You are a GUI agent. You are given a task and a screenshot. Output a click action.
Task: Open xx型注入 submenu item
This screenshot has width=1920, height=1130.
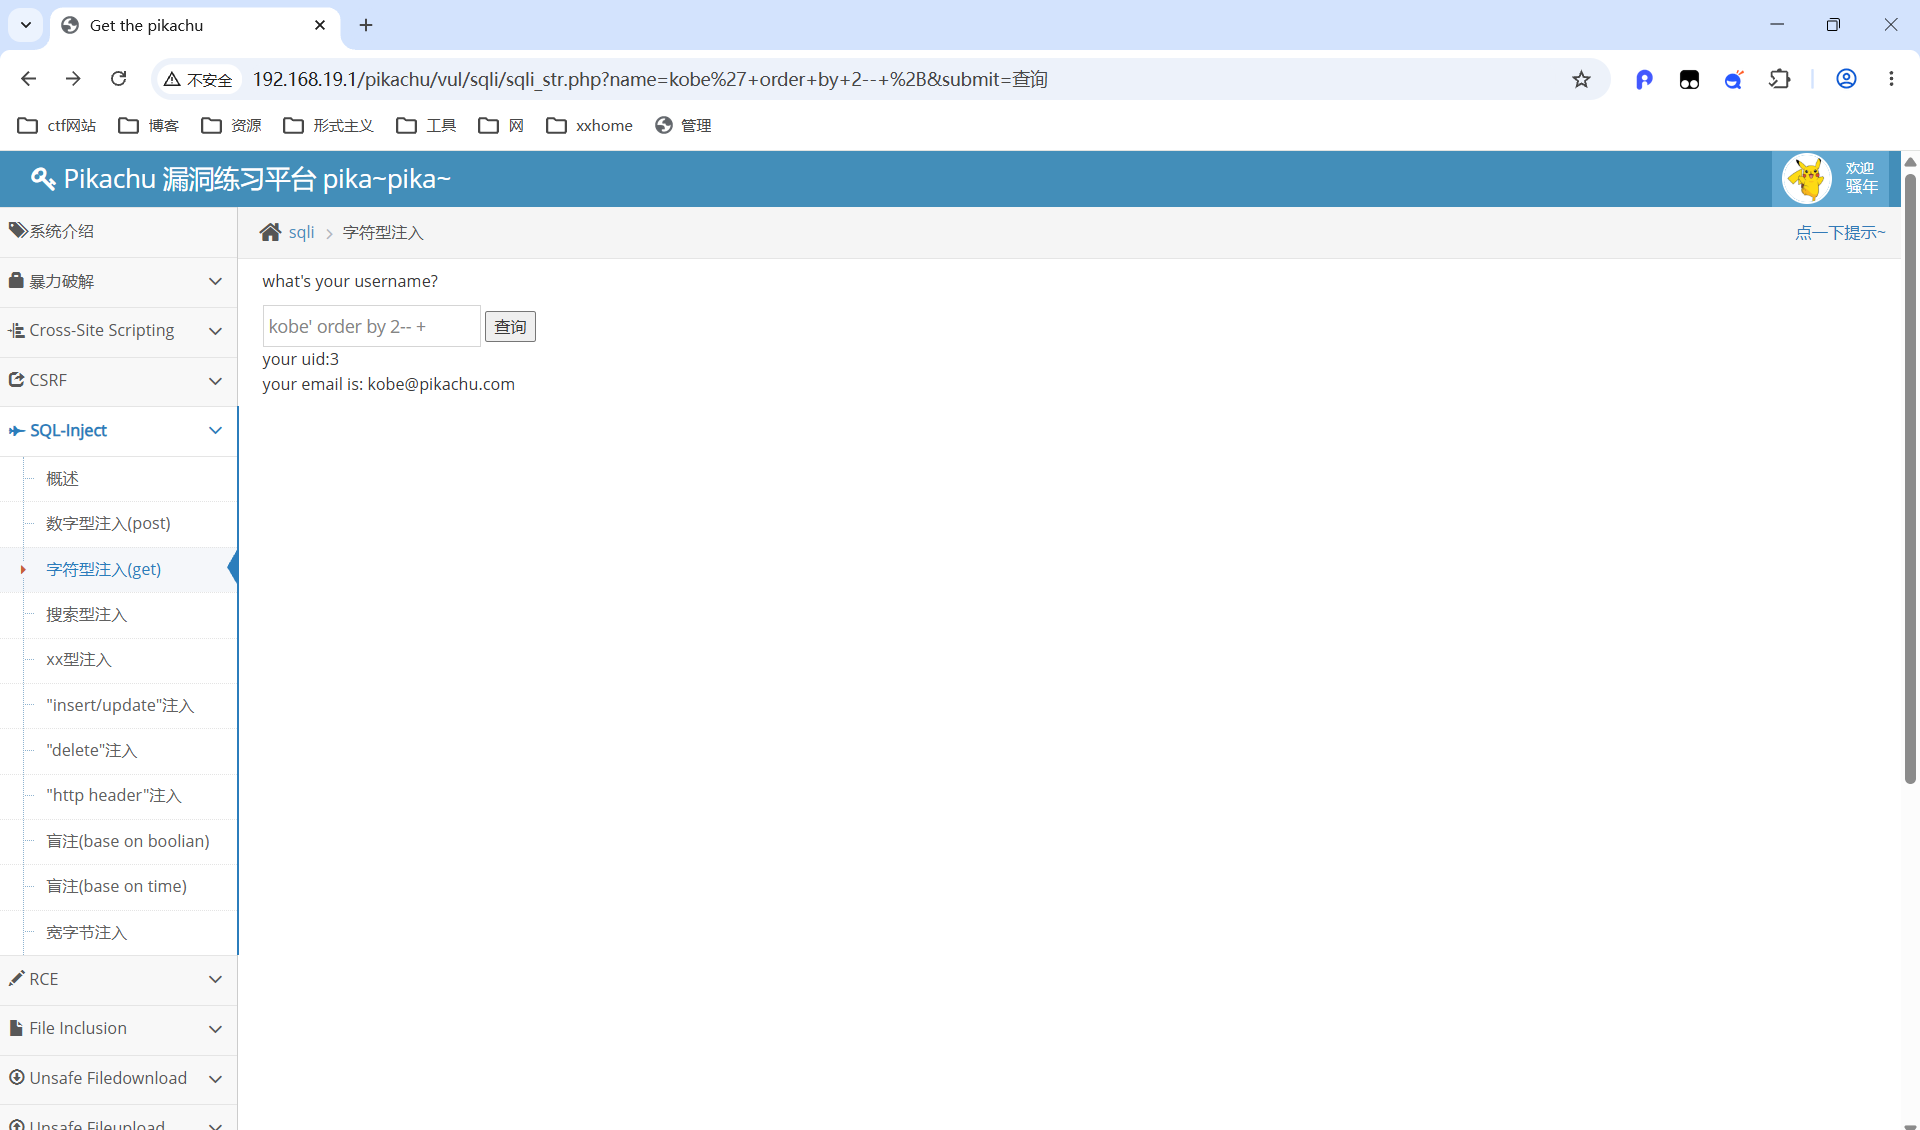(x=78, y=659)
